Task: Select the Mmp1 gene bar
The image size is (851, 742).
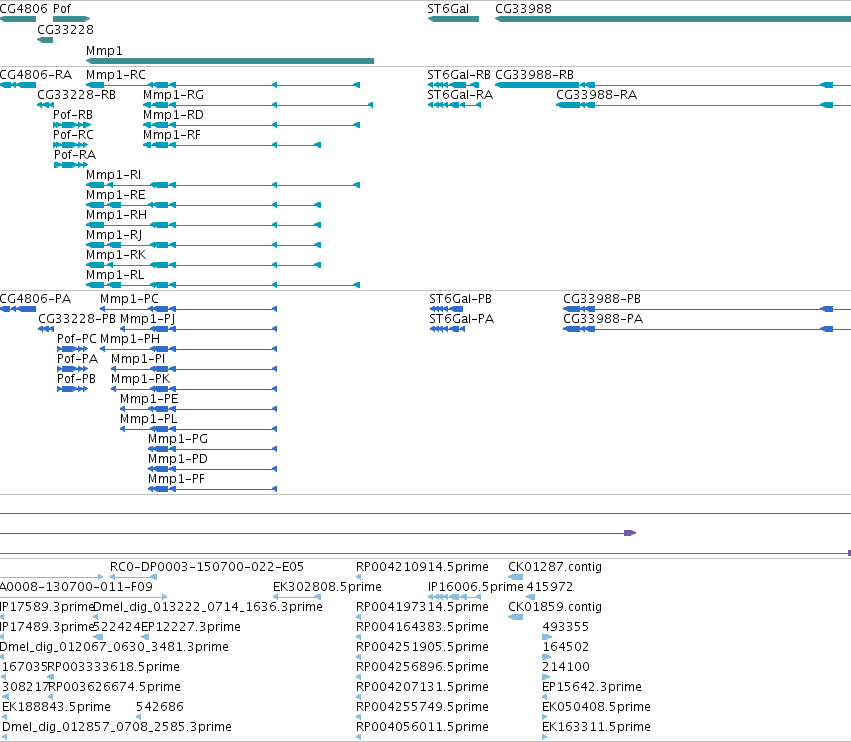Action: pos(230,61)
